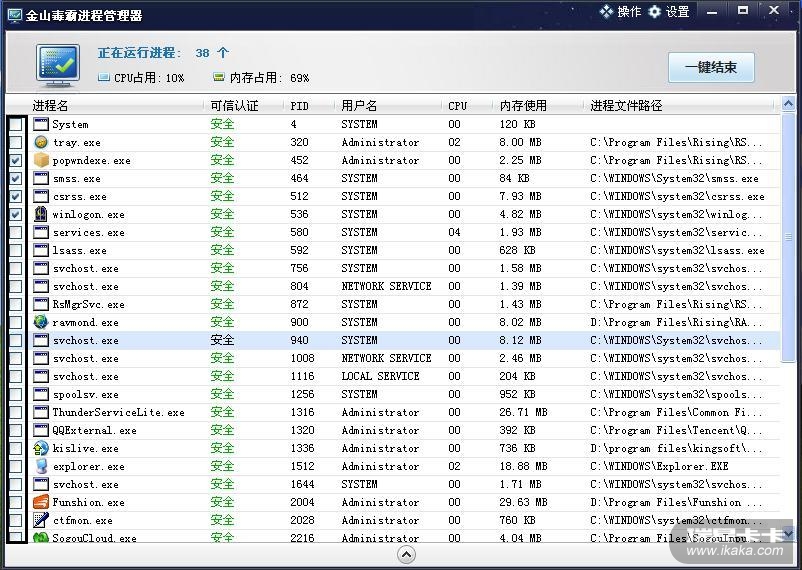Screen dimensions: 802x570
Task: Click the Funshion.exe orange icon
Action: coord(41,502)
